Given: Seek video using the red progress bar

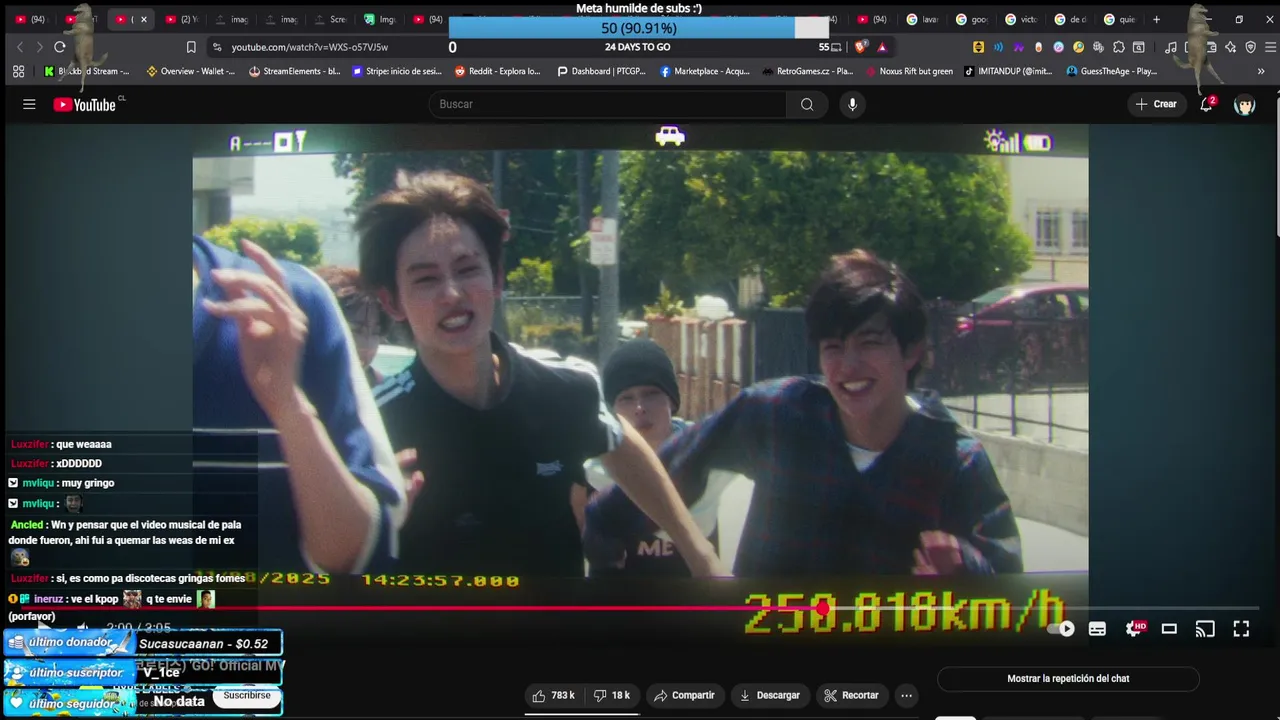Looking at the screenshot, I should 640,608.
